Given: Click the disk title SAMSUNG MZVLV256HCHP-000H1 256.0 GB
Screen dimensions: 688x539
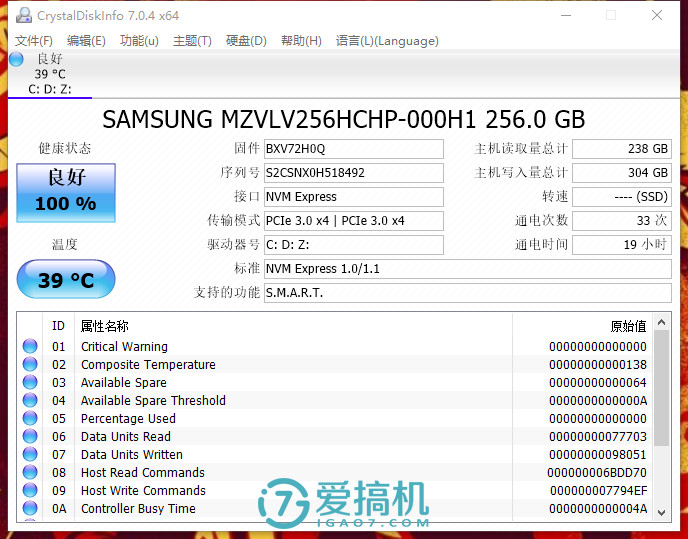Looking at the screenshot, I should [x=344, y=119].
